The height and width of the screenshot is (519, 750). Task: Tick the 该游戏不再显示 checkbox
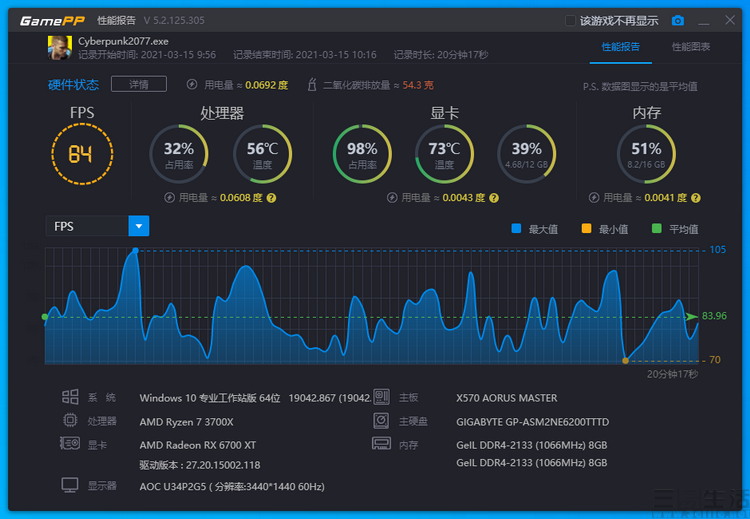[570, 21]
